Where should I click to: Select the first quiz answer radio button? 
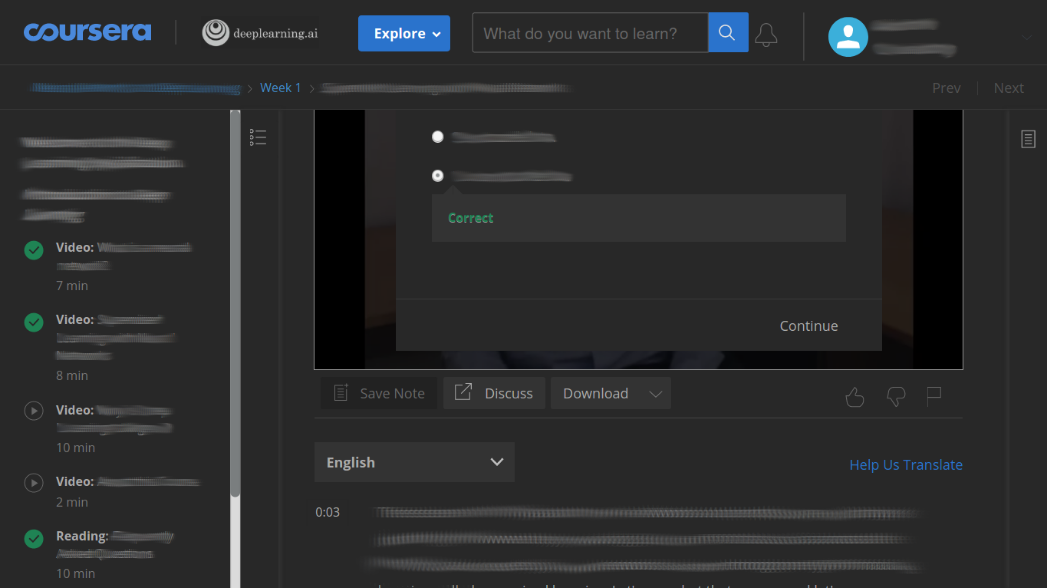(x=437, y=136)
